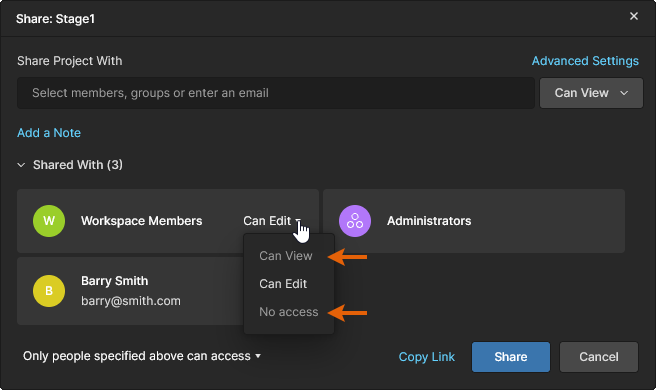Click the green Workspace Members avatar icon
The image size is (656, 390).
tap(49, 221)
